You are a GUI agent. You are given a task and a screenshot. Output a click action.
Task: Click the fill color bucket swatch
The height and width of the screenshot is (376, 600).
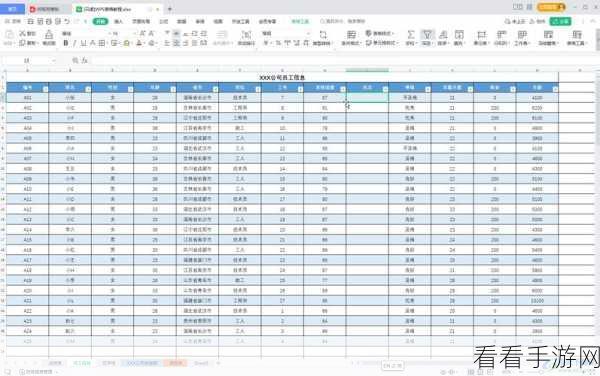pyautogui.click(x=126, y=43)
